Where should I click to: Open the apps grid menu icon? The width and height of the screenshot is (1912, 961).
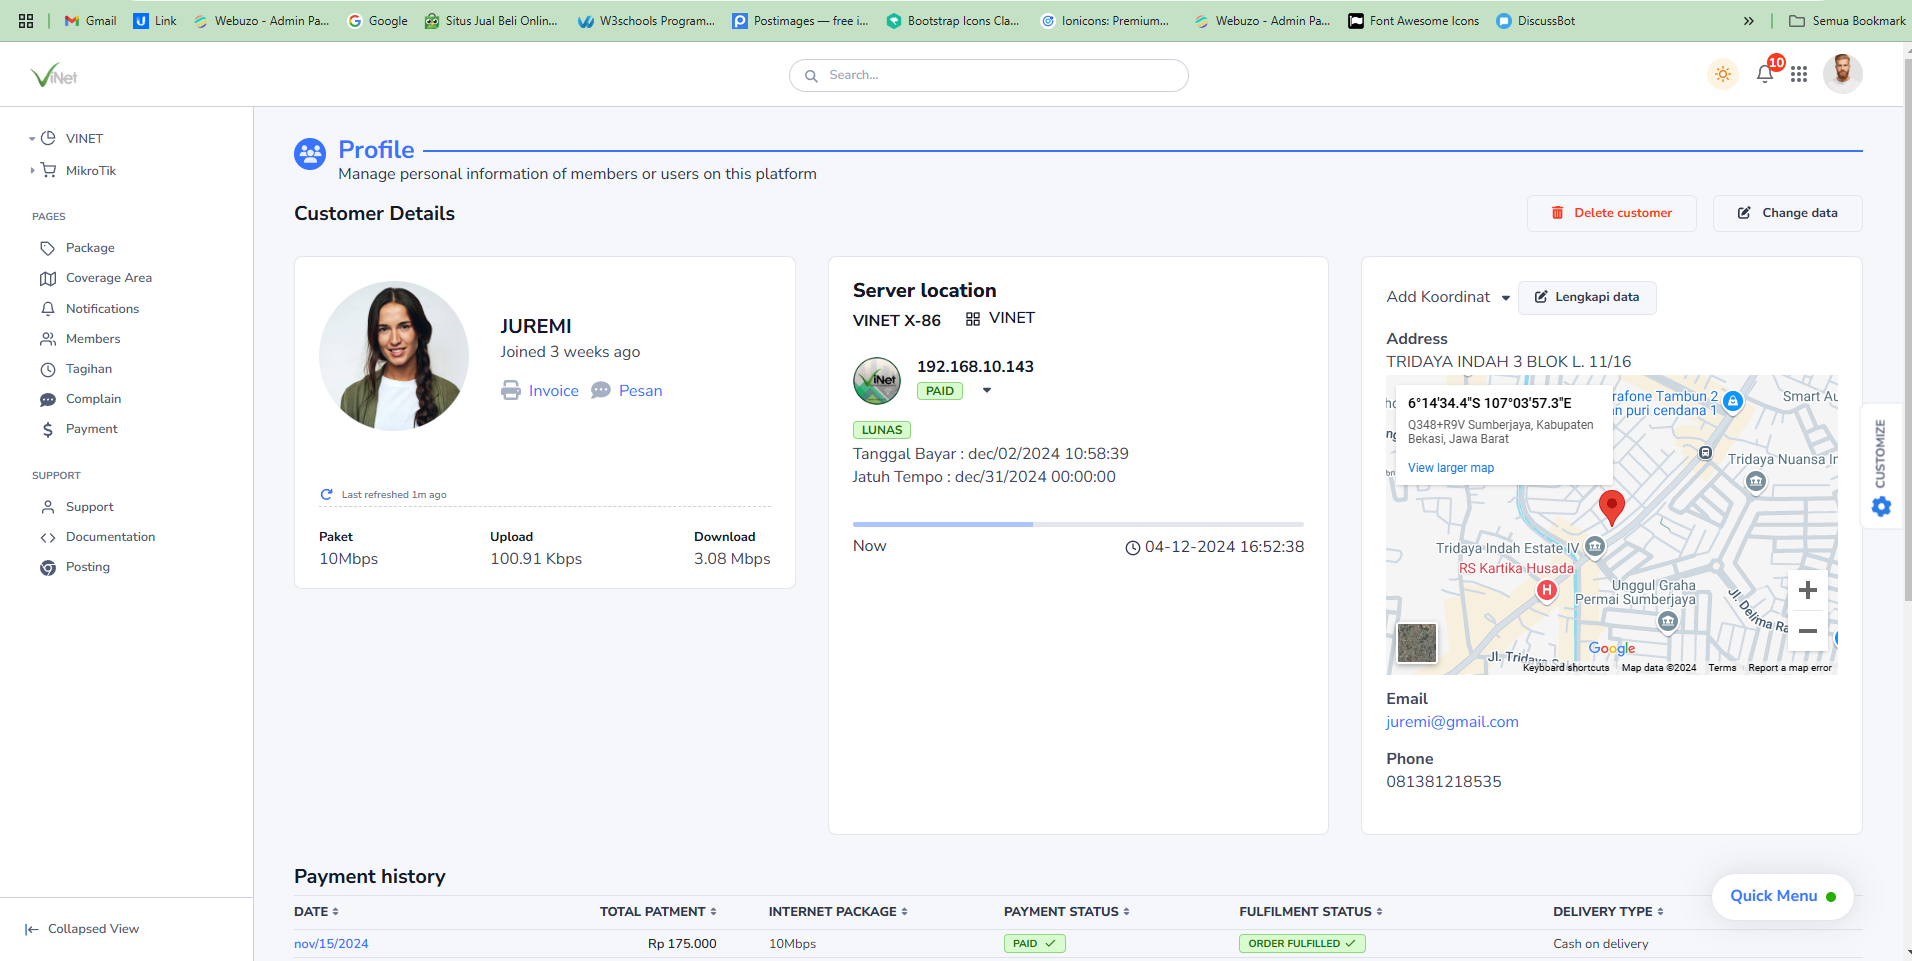[1799, 74]
